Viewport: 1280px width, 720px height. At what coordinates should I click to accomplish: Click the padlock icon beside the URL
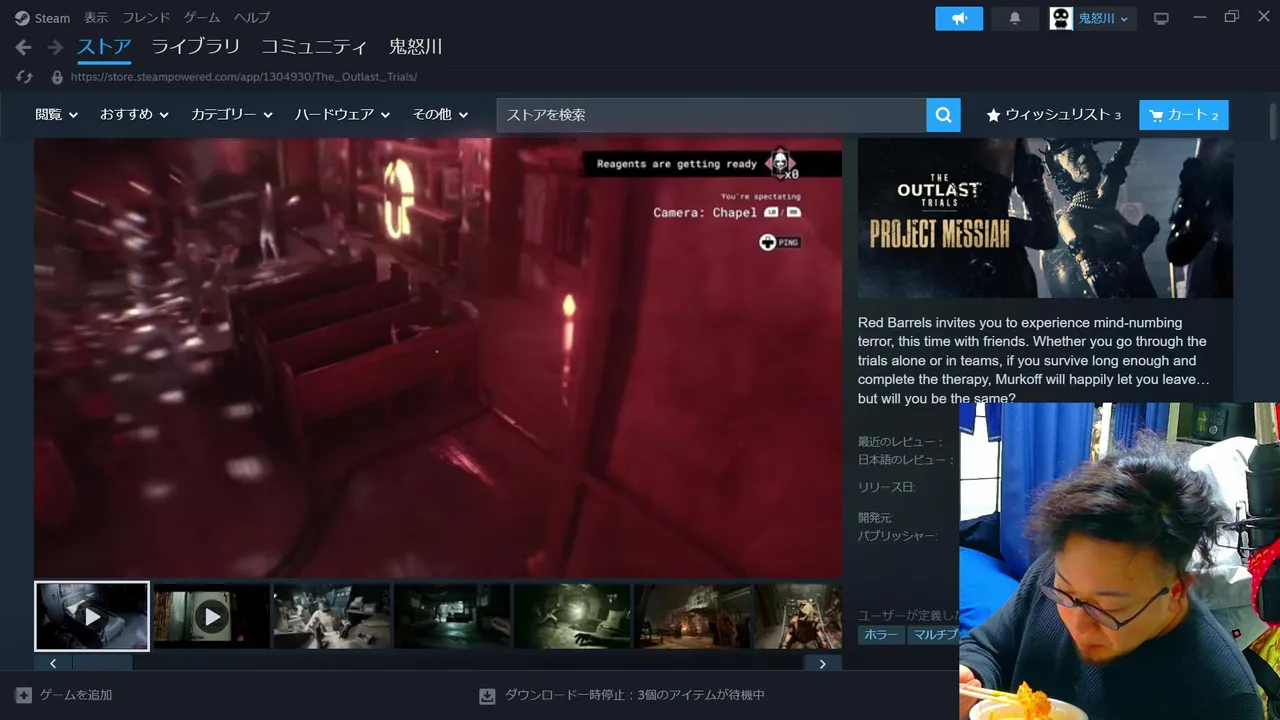[x=57, y=77]
